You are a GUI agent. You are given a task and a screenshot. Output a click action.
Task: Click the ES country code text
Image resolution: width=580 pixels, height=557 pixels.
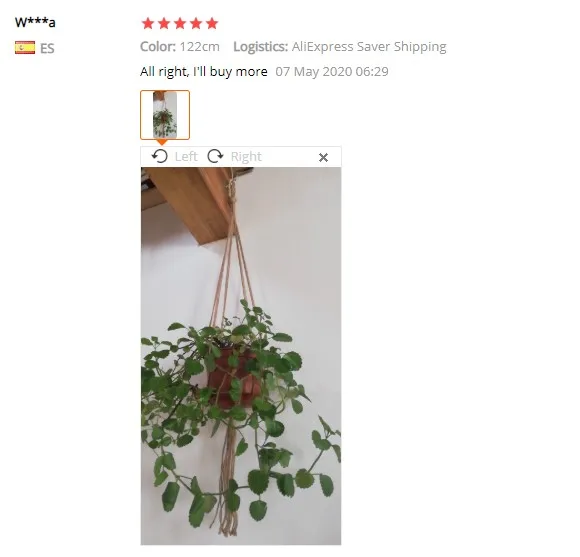[x=47, y=48]
